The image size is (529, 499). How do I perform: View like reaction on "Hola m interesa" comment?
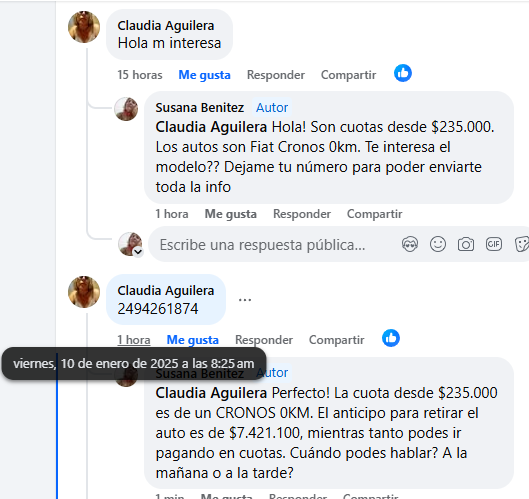click(403, 73)
